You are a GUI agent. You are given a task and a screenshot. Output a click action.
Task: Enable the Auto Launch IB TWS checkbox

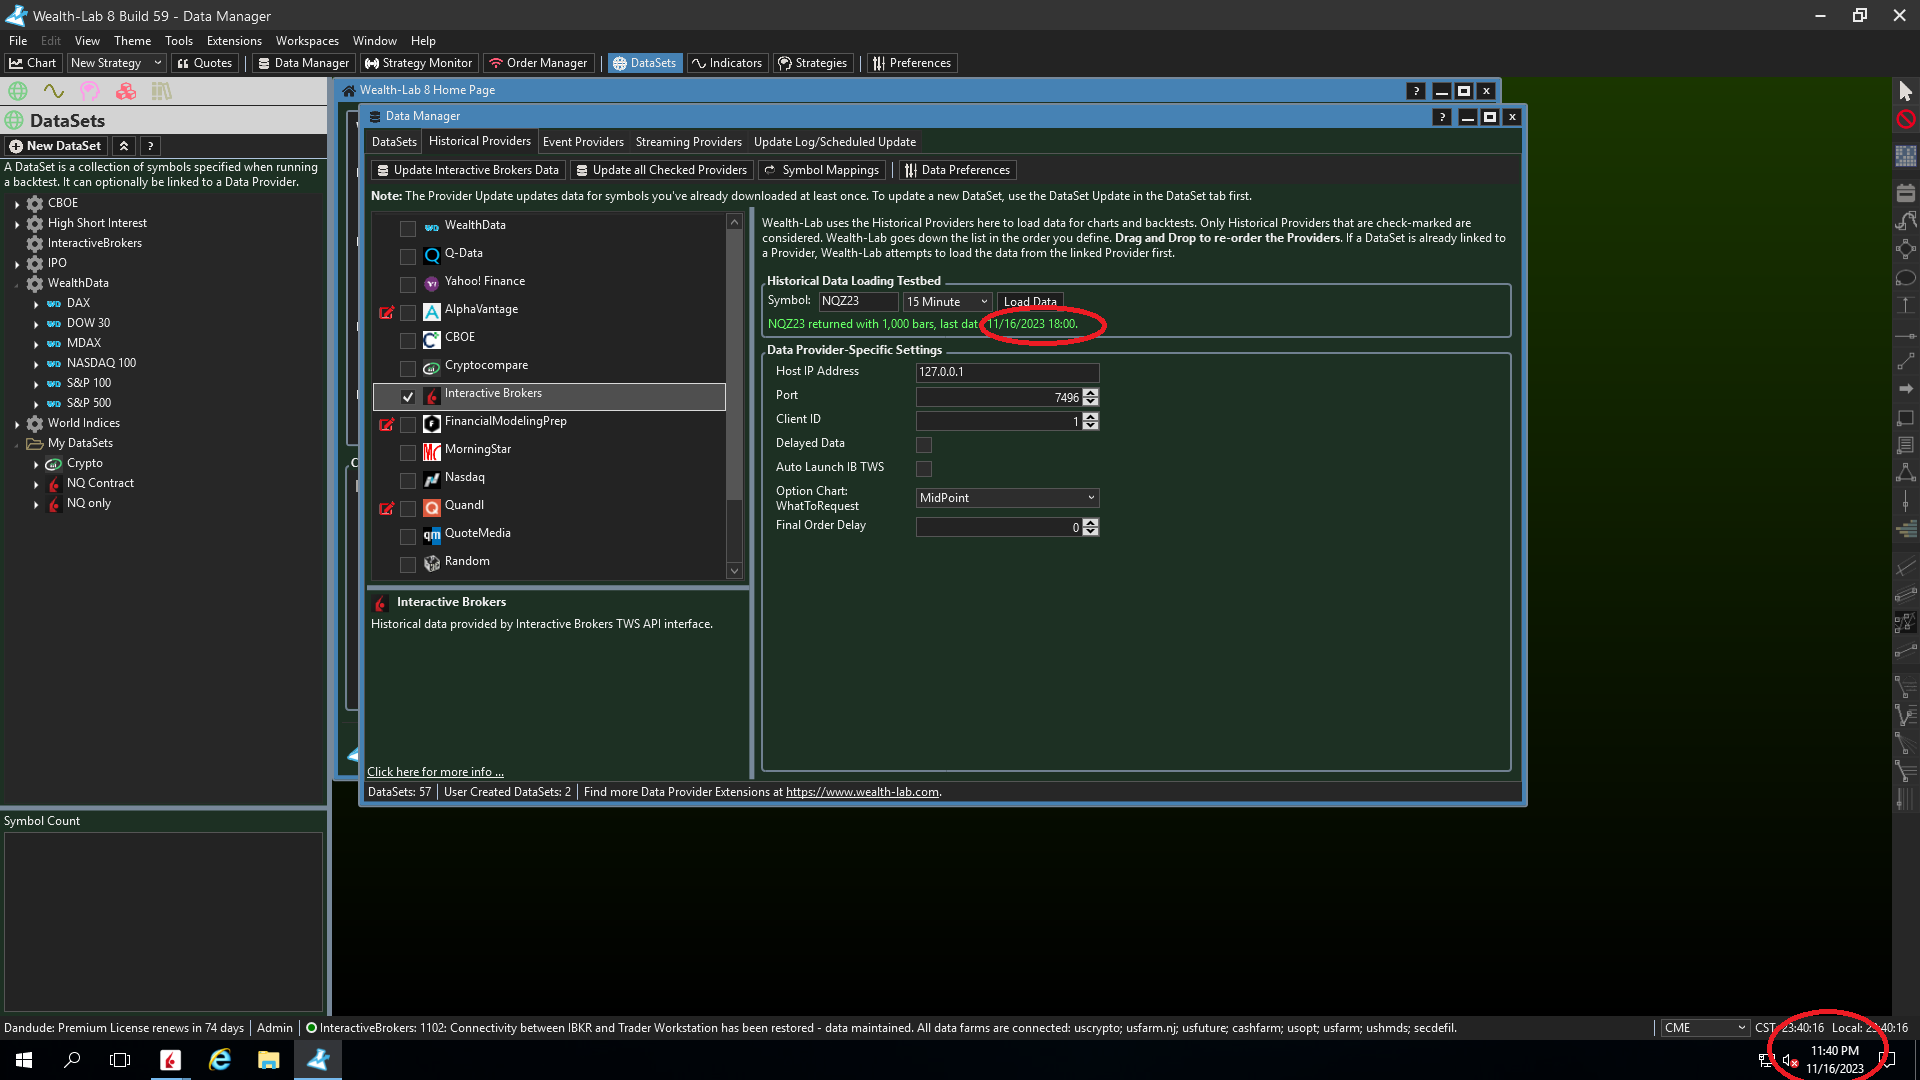924,468
